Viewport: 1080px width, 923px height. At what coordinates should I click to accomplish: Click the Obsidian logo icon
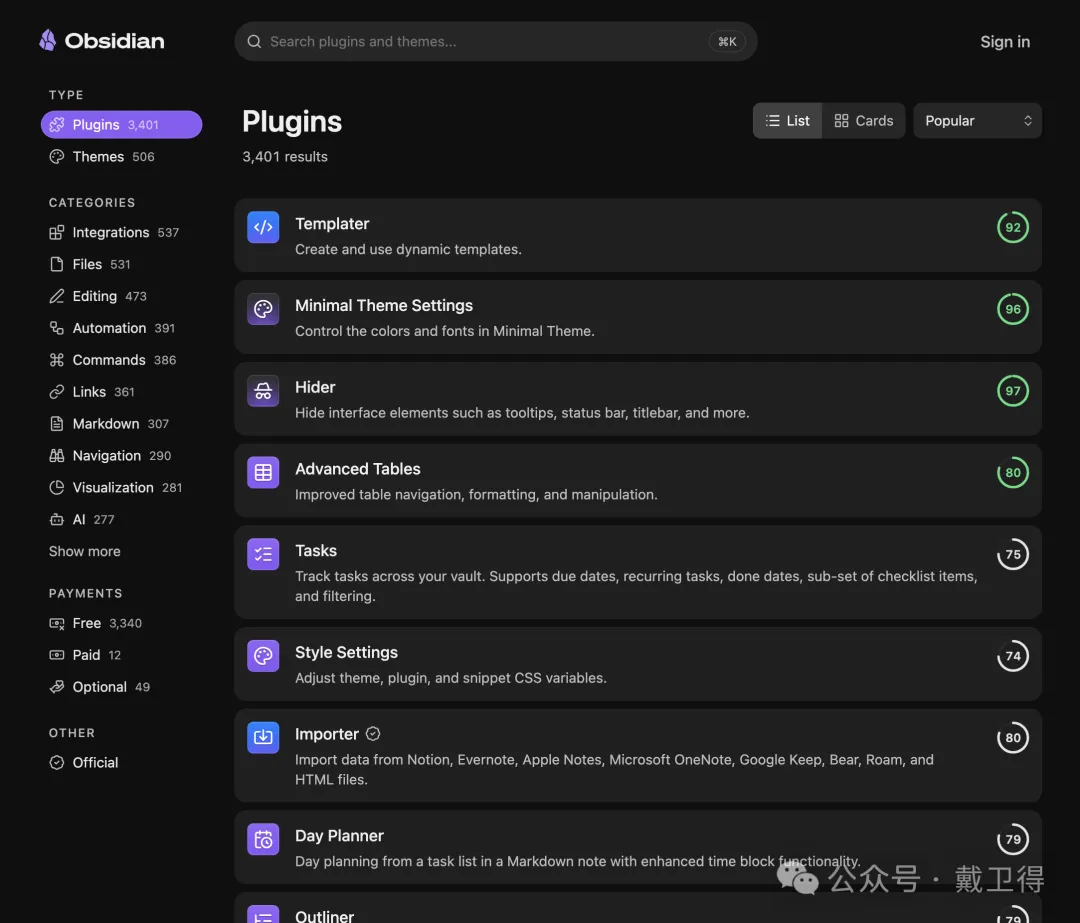(48, 41)
